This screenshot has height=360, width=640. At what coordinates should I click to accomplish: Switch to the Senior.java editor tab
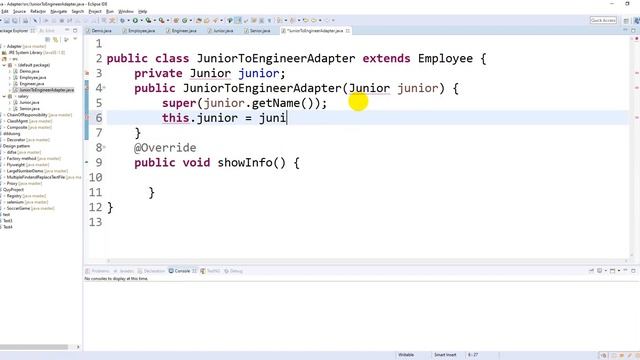click(257, 31)
